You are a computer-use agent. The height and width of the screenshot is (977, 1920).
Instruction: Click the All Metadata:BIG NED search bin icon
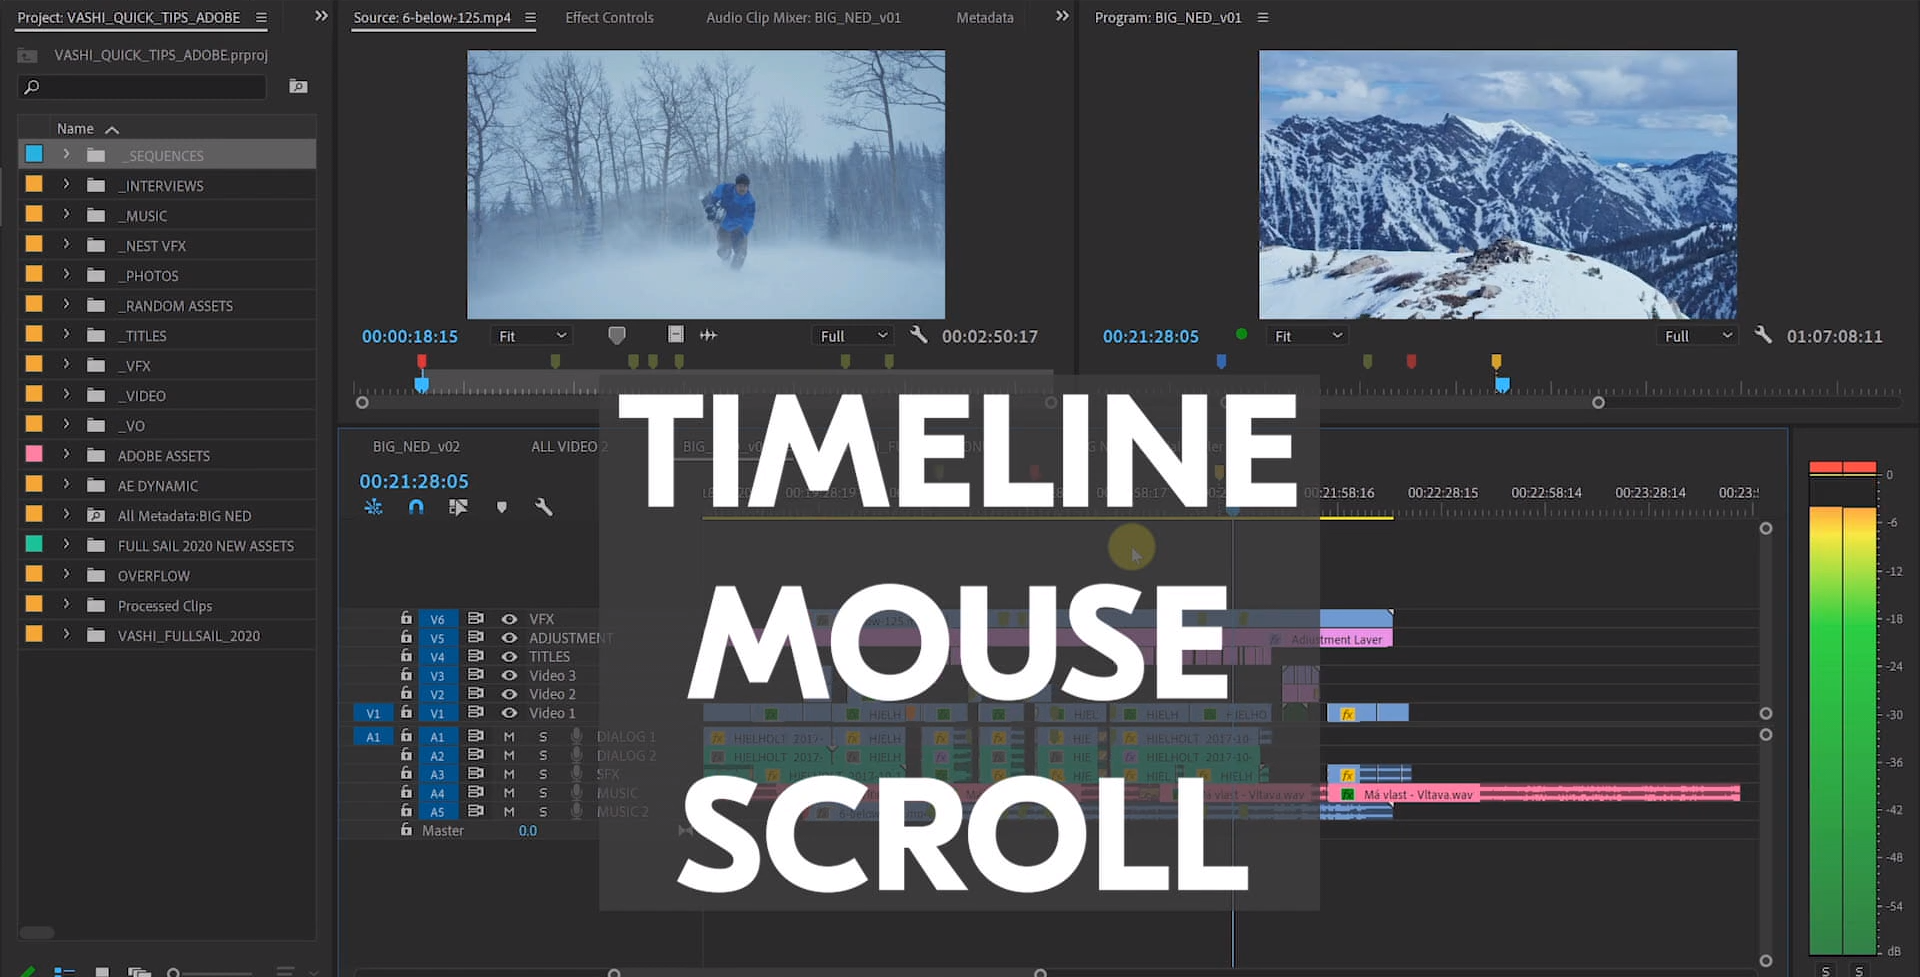[96, 515]
